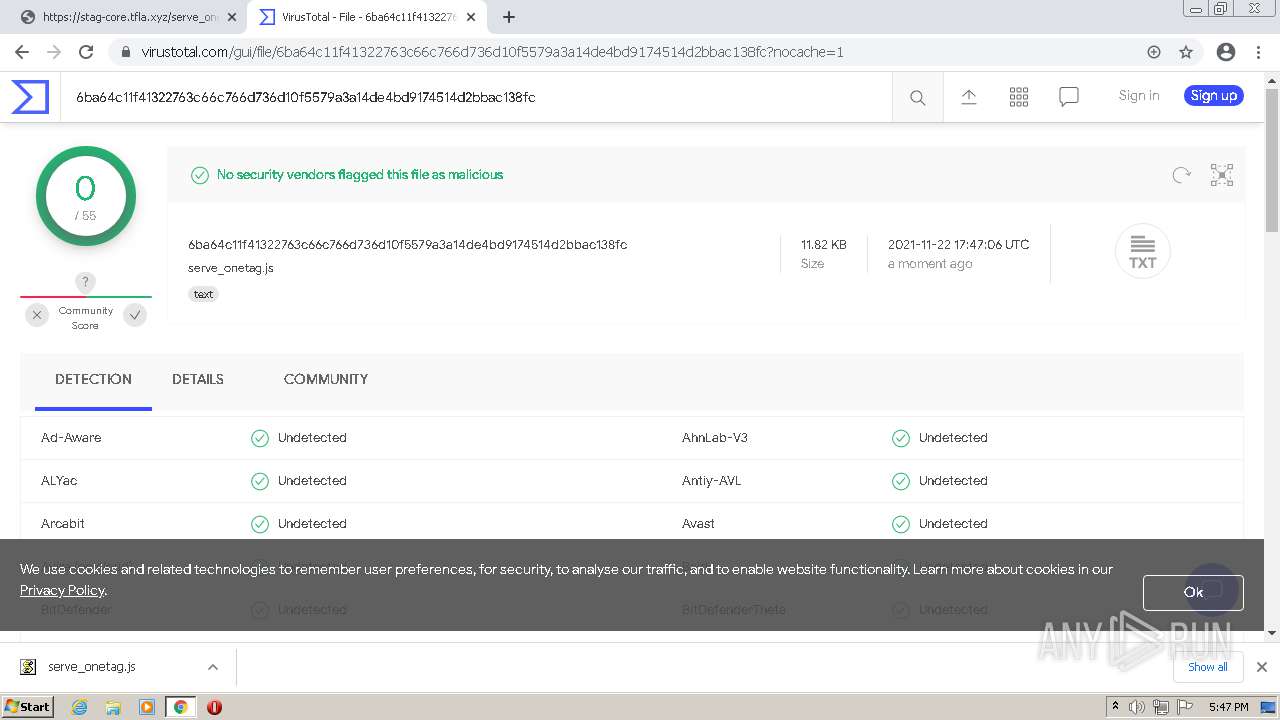Open Chrome profile avatar menu
This screenshot has width=1280, height=720.
(x=1226, y=52)
